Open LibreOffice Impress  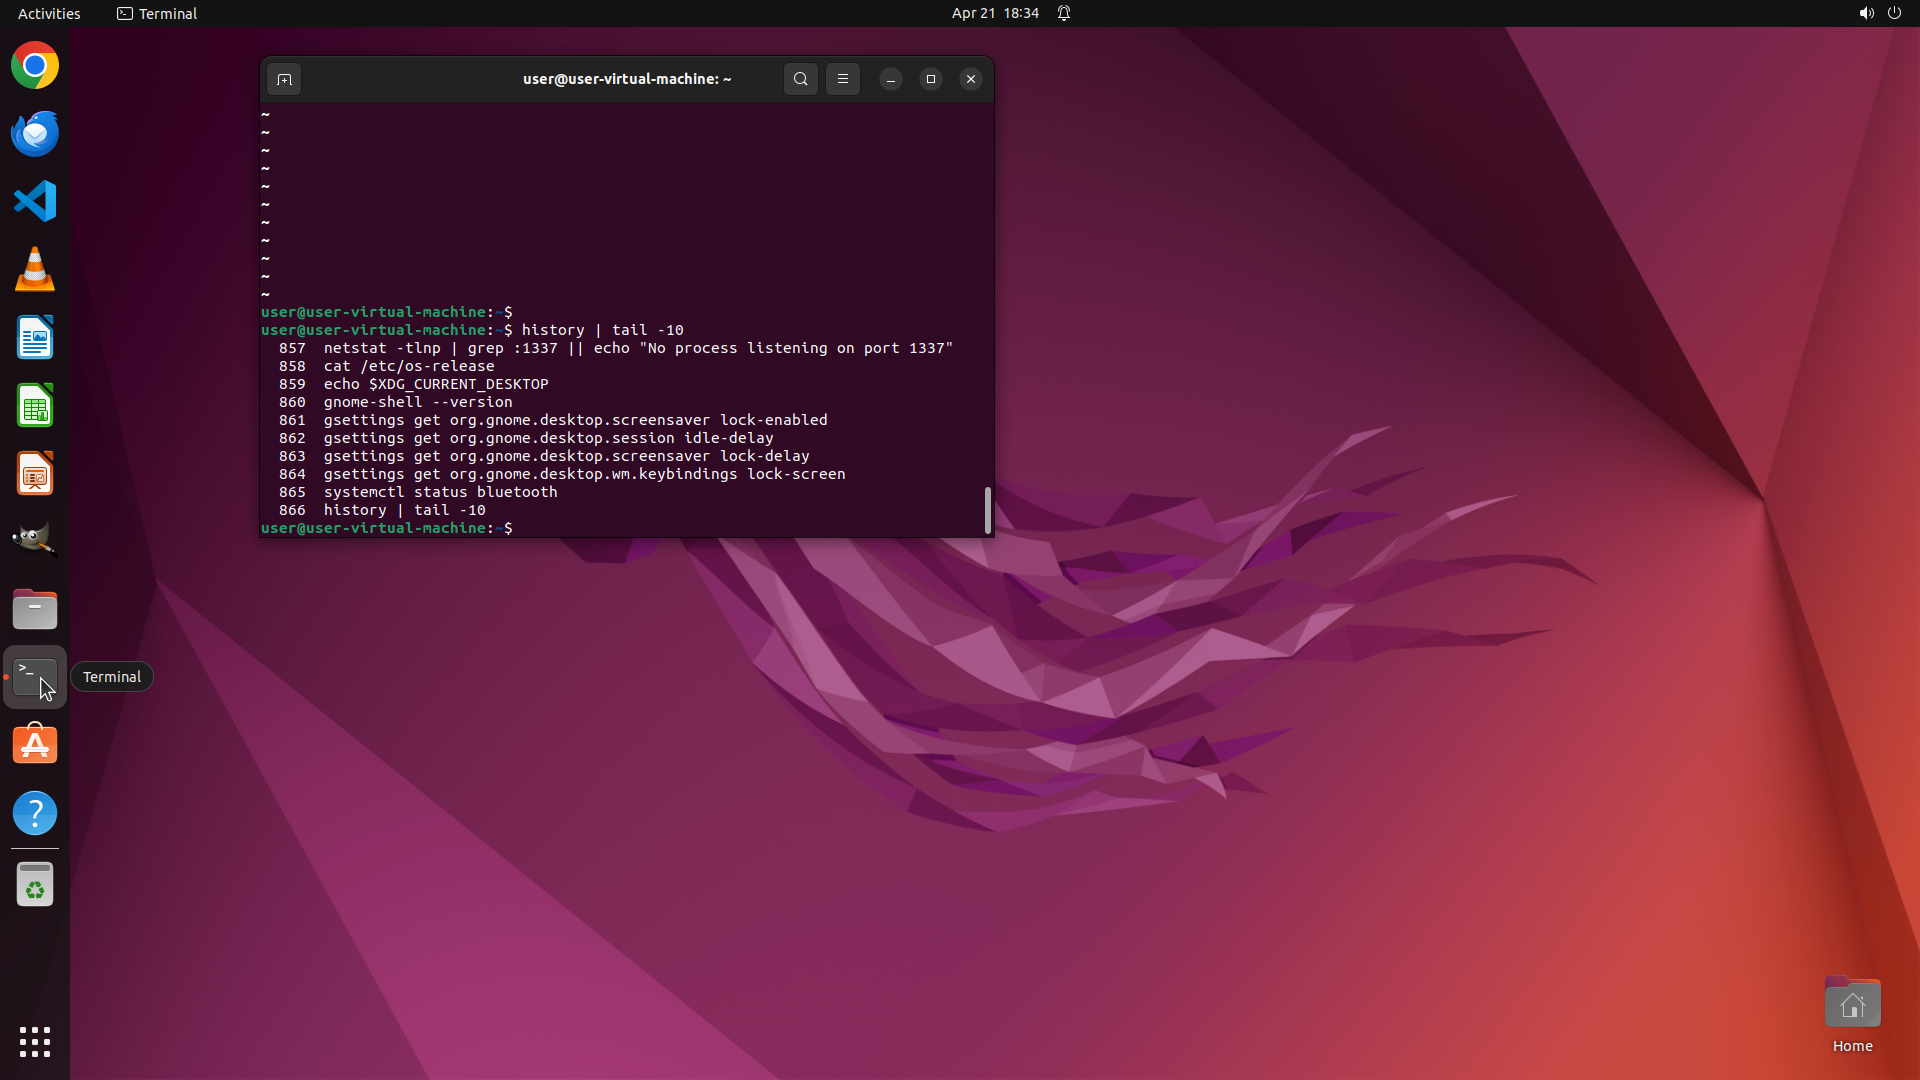coord(35,474)
